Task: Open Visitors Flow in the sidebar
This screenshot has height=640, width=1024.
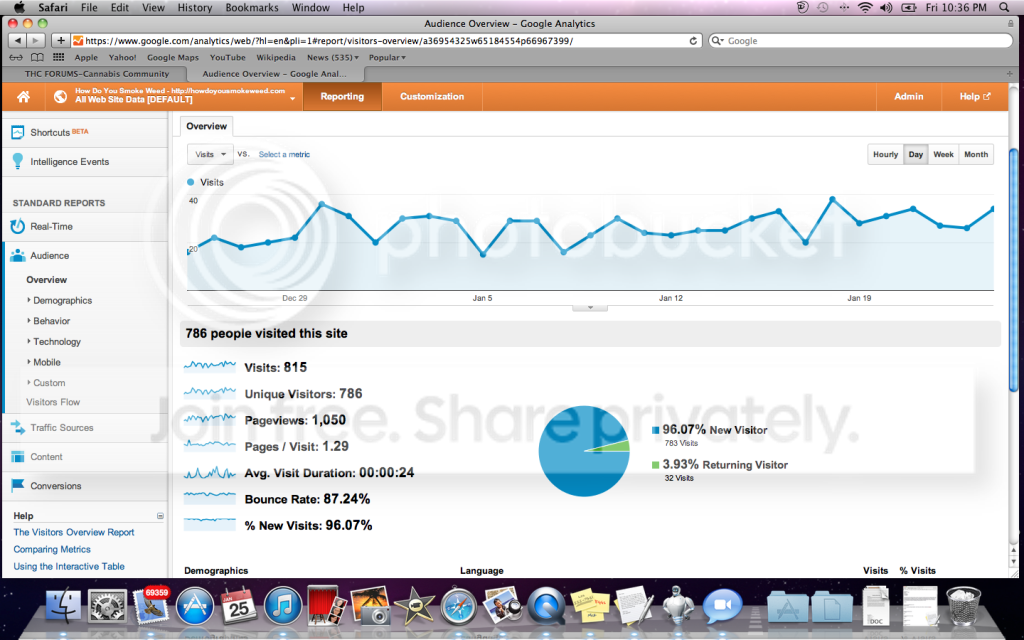Action: (53, 402)
